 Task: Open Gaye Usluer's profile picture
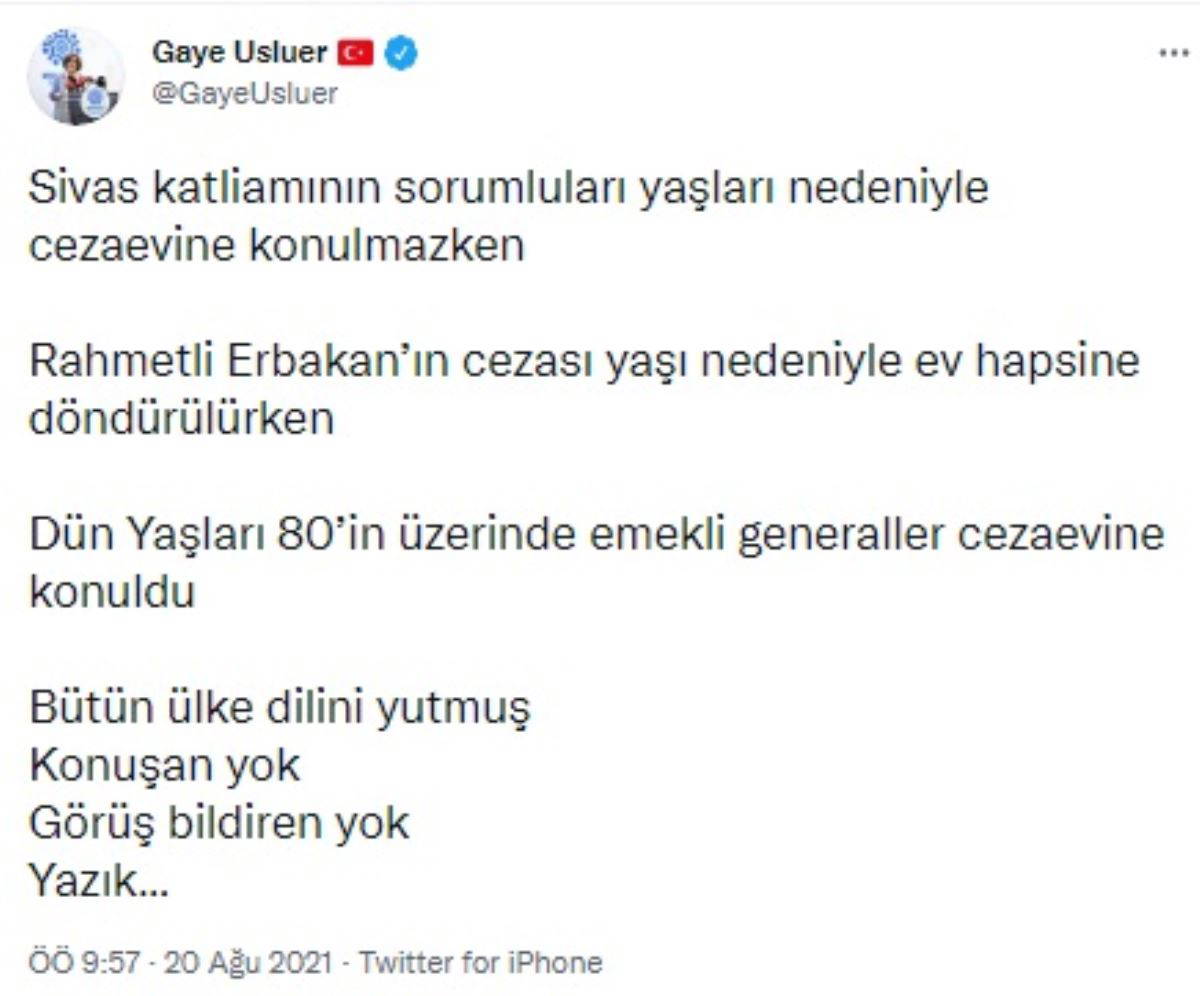tap(75, 77)
